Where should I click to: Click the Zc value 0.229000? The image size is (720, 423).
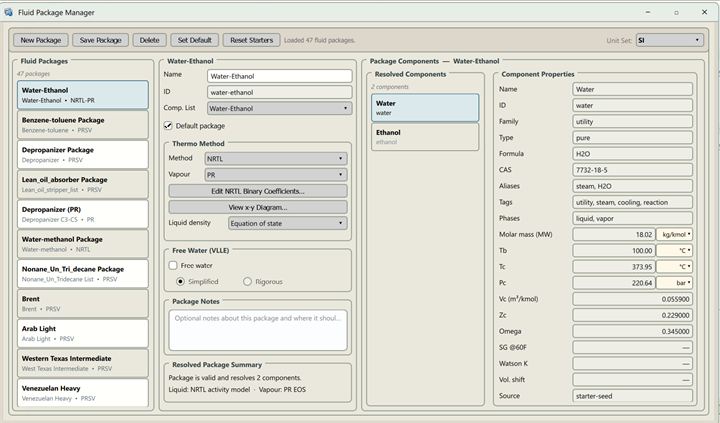632,315
